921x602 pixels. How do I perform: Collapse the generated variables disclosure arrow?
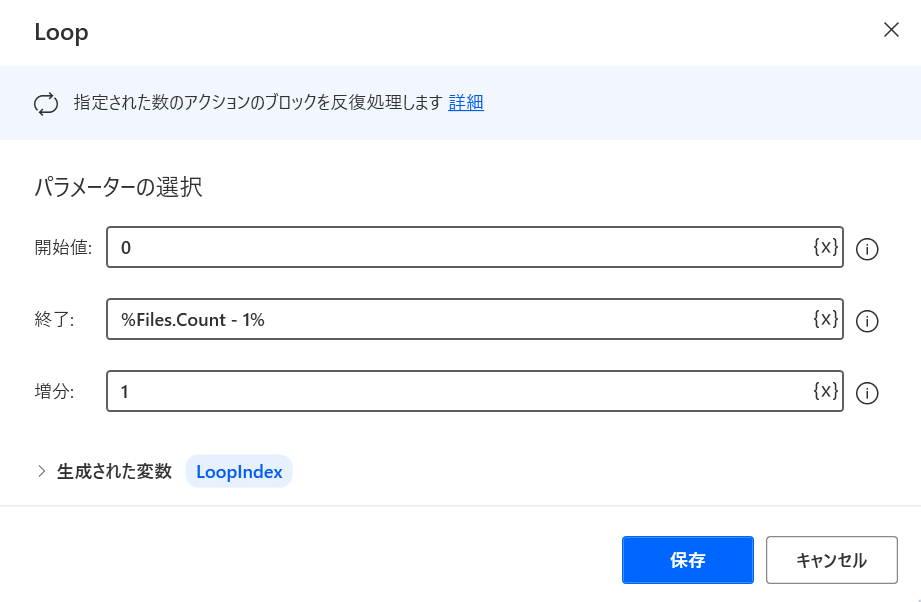[x=41, y=471]
